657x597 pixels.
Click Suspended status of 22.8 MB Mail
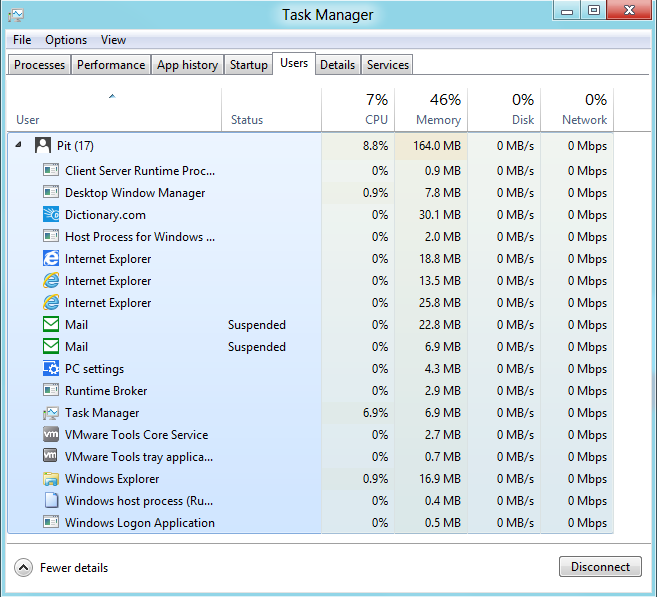pos(257,325)
